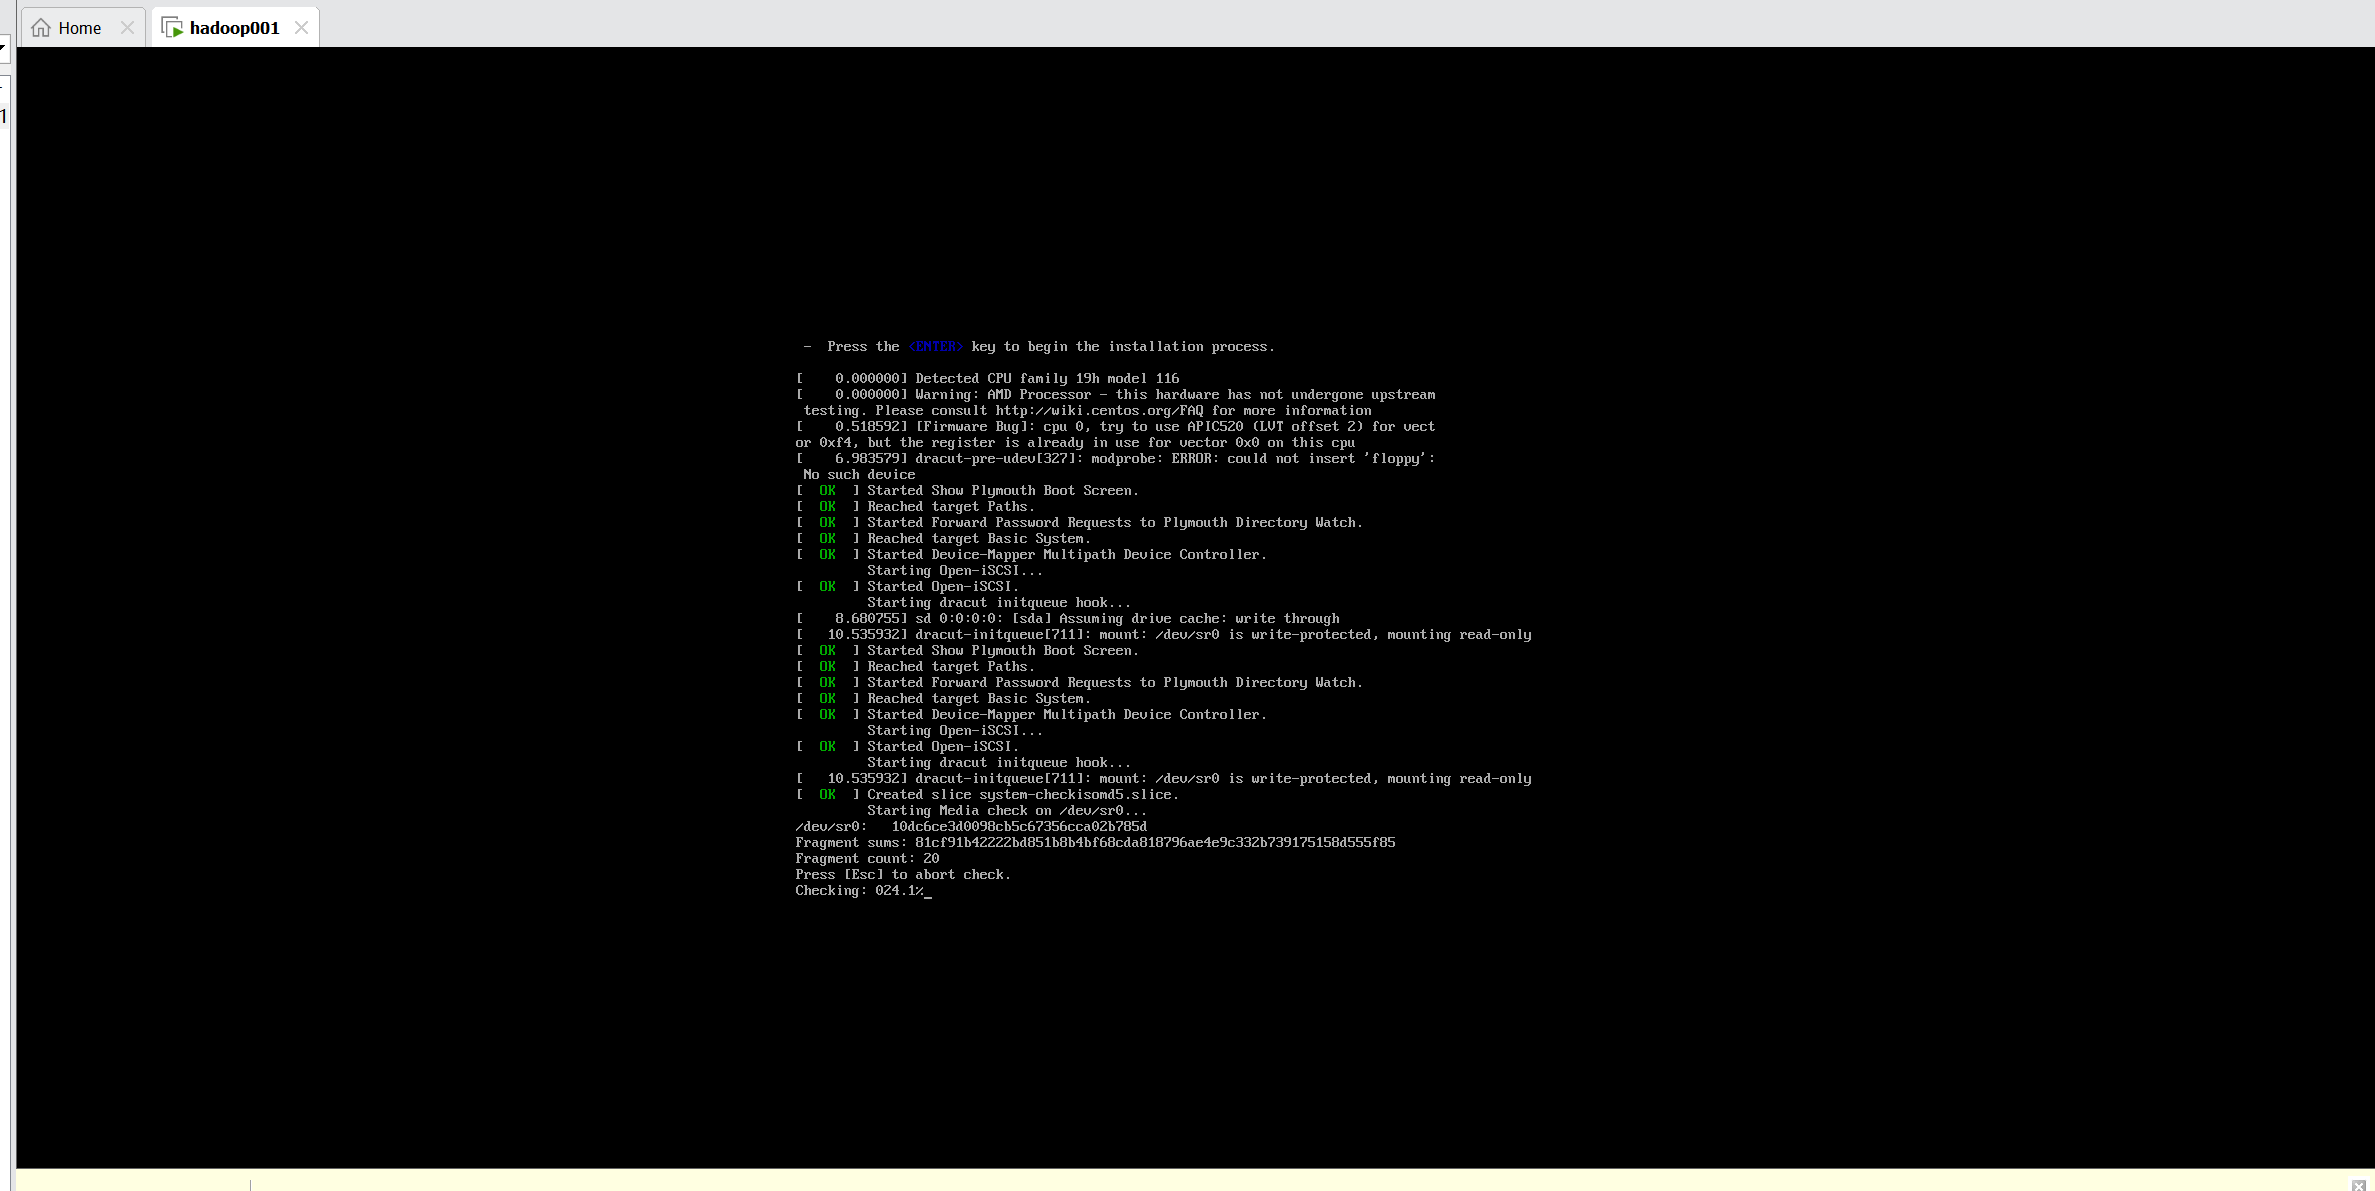Click the house icon on Home tab
The height and width of the screenshot is (1191, 2375).
pos(41,28)
